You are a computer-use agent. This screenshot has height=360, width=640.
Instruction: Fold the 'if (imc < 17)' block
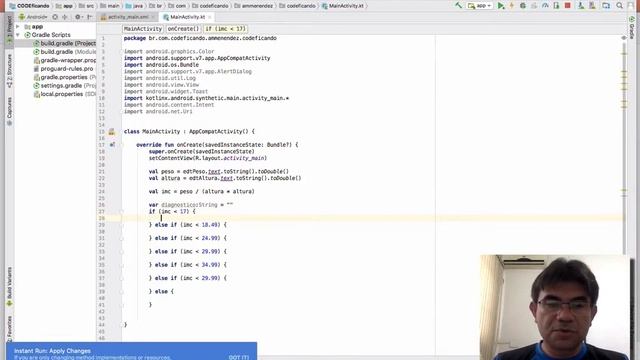pos(121,212)
